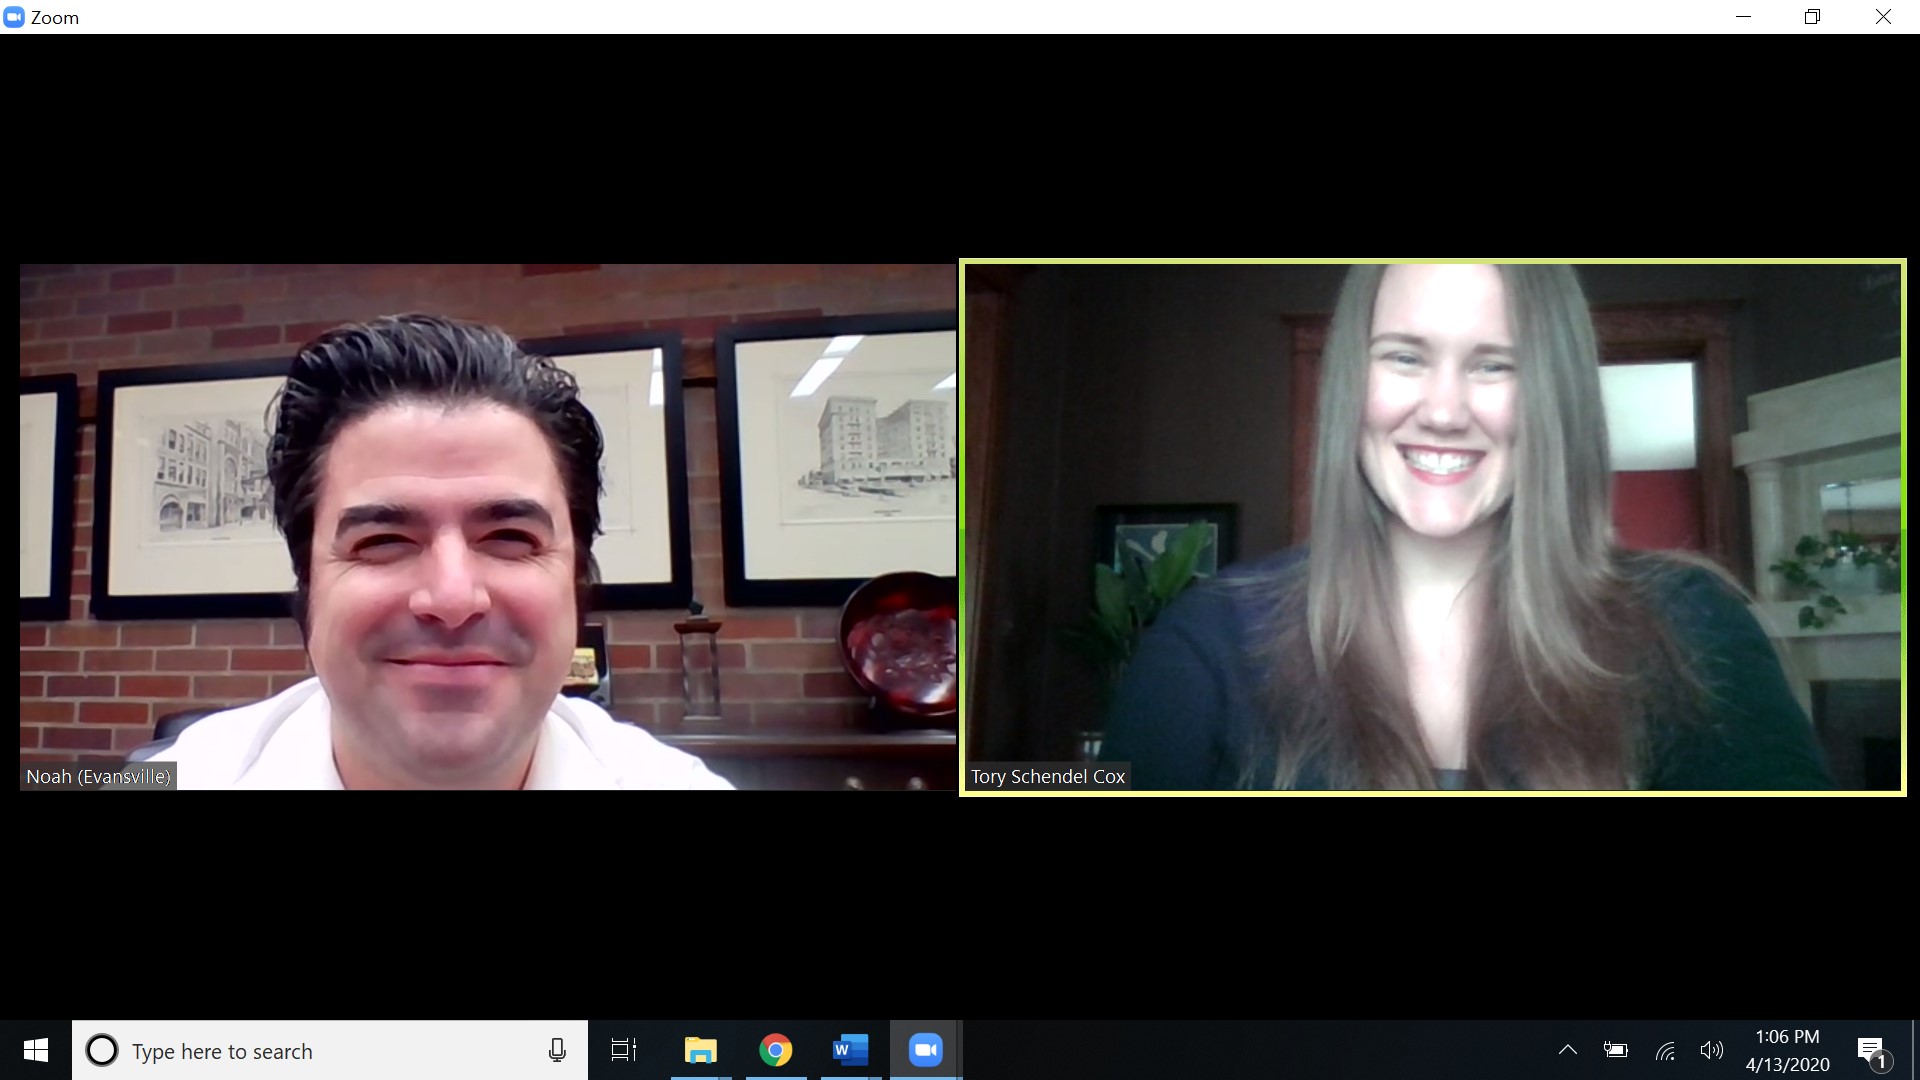
Task: Restore down the Zoom window
Action: click(x=1812, y=17)
